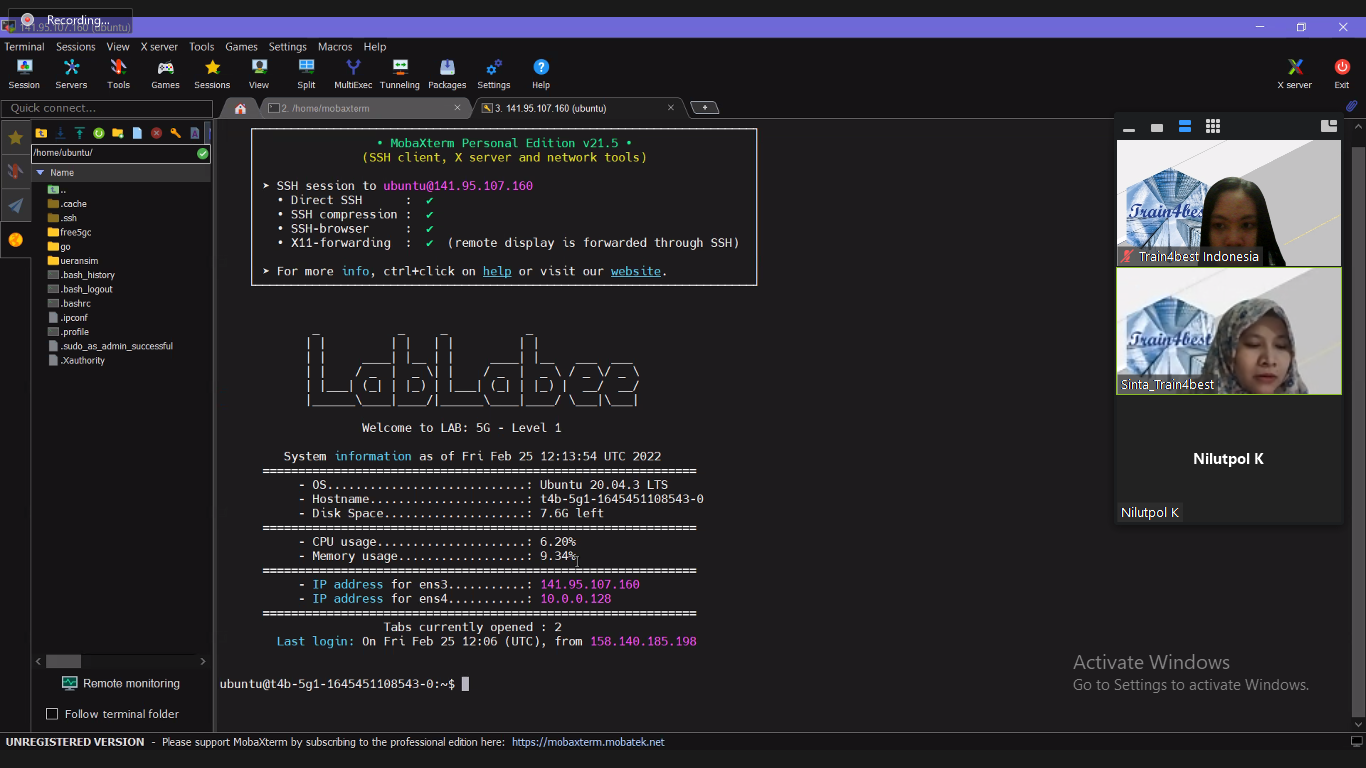
Task: Switch video panel to grid view
Action: pos(1212,127)
